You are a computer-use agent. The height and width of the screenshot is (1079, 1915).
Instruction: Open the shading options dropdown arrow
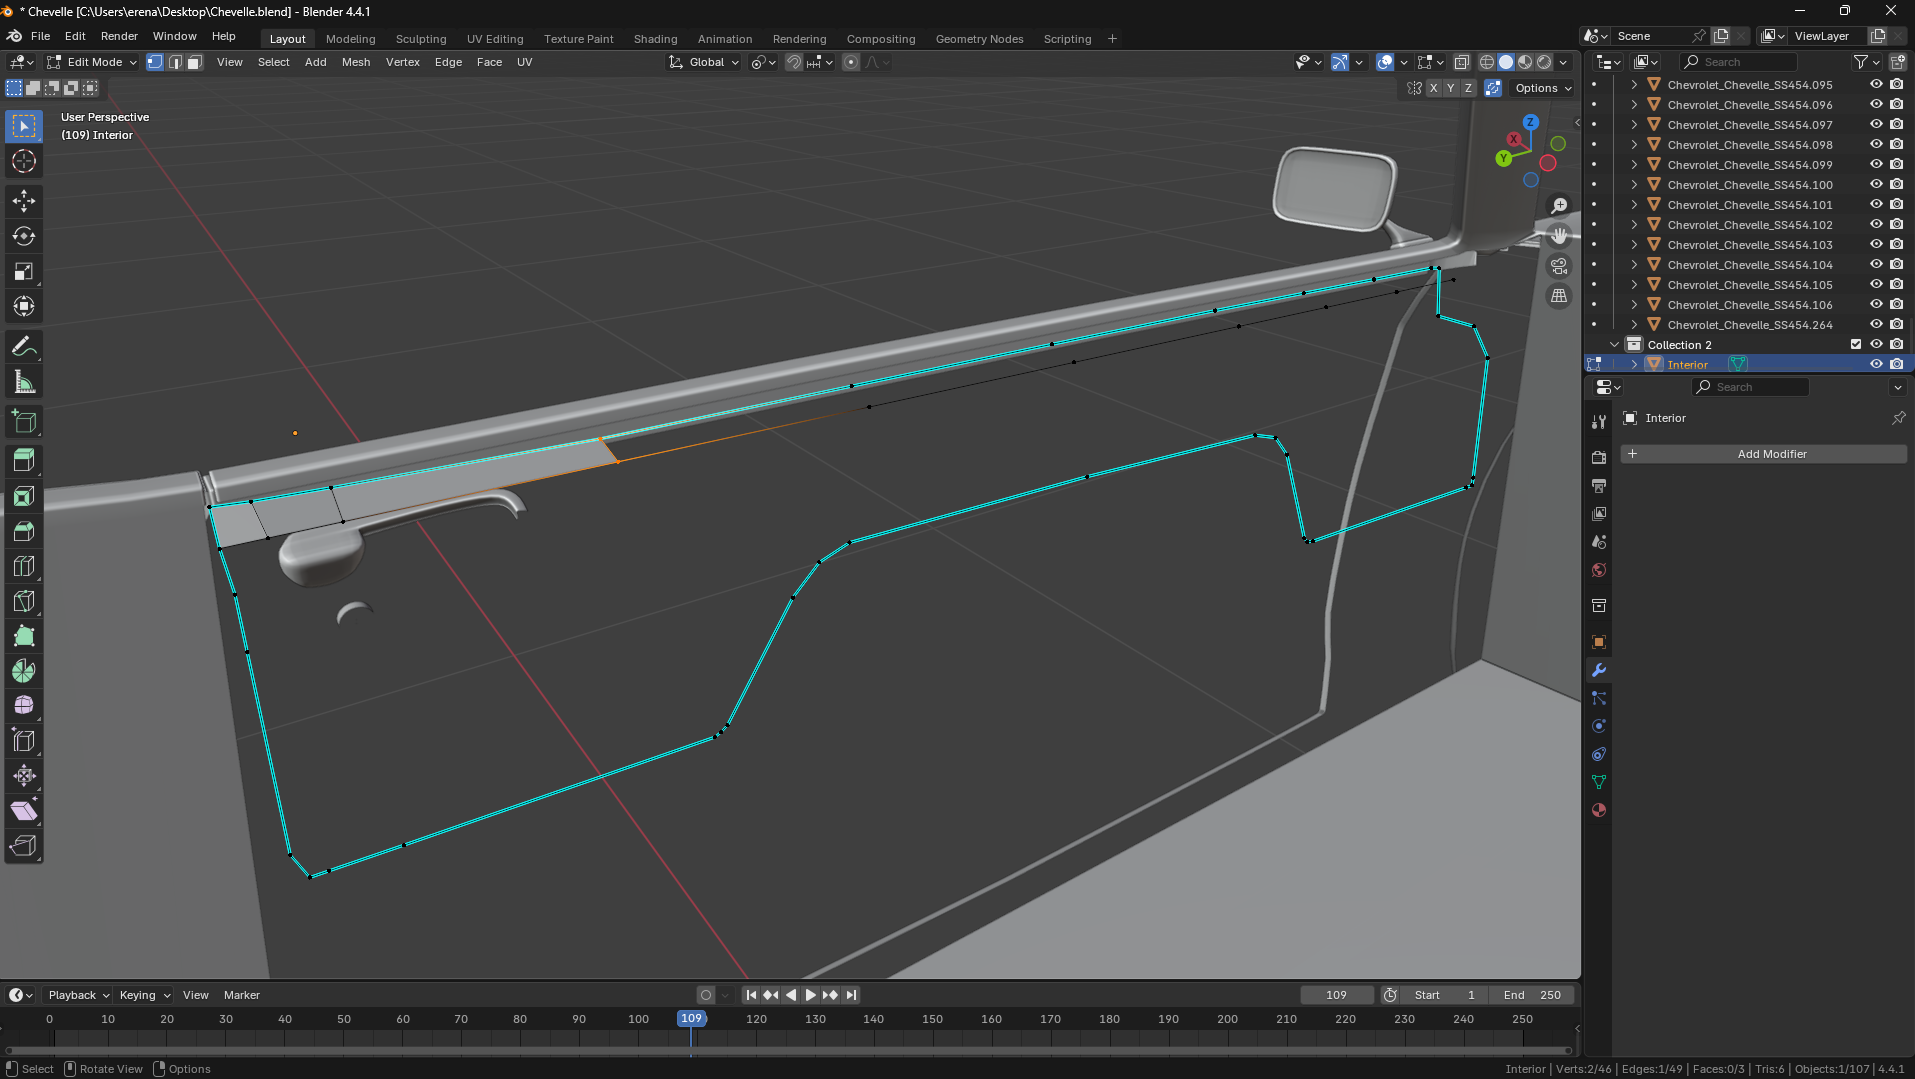tap(1564, 62)
